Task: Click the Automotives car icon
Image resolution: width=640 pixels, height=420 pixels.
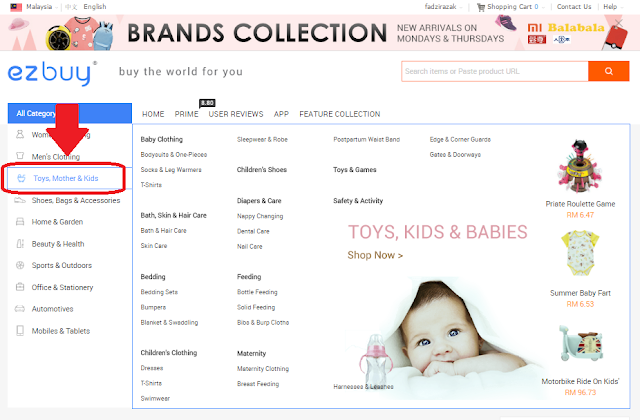Action: (20, 309)
